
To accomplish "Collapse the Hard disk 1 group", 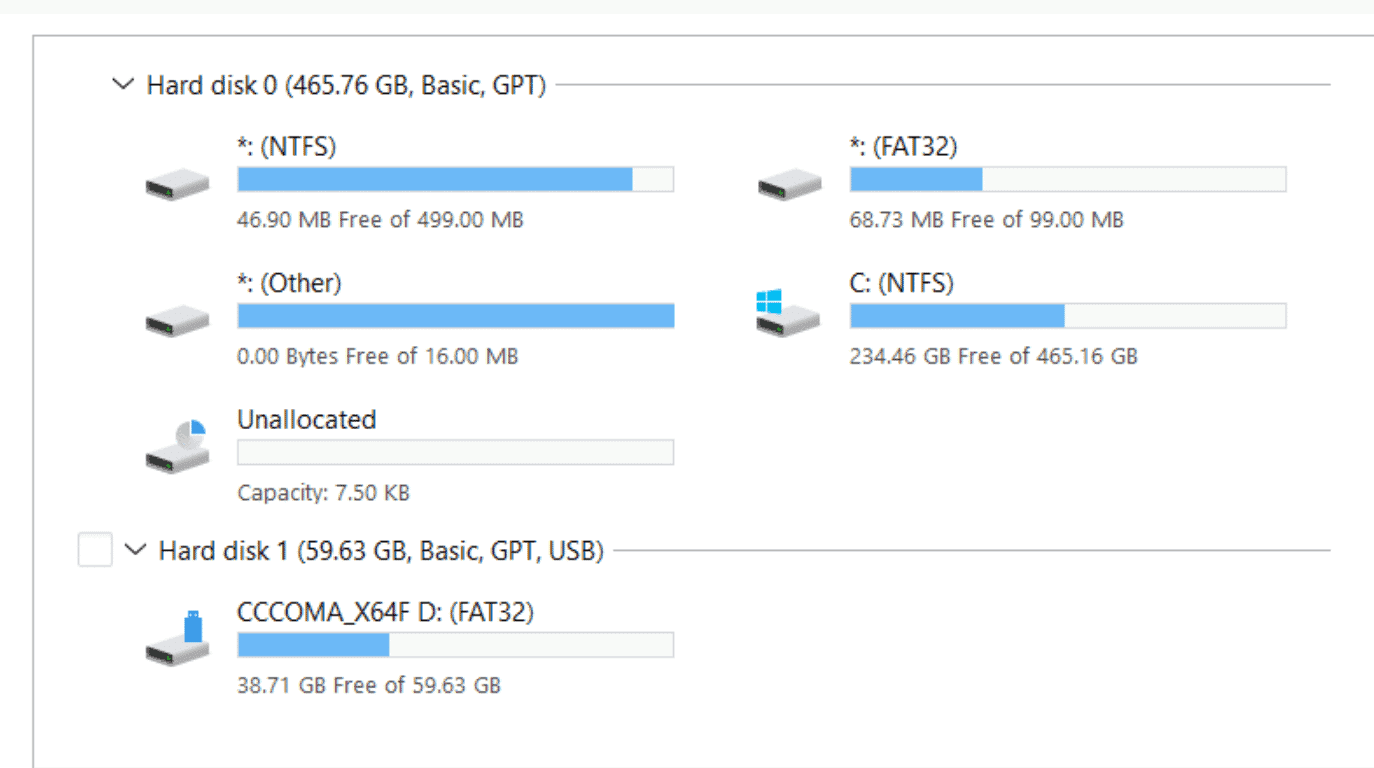I will pyautogui.click(x=136, y=550).
